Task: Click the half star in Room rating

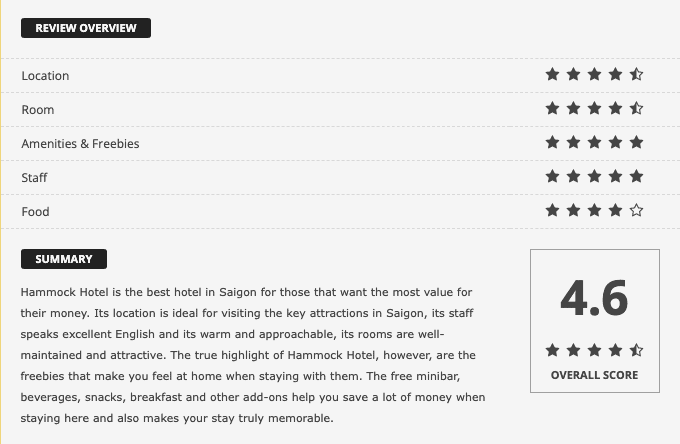Action: click(x=636, y=108)
